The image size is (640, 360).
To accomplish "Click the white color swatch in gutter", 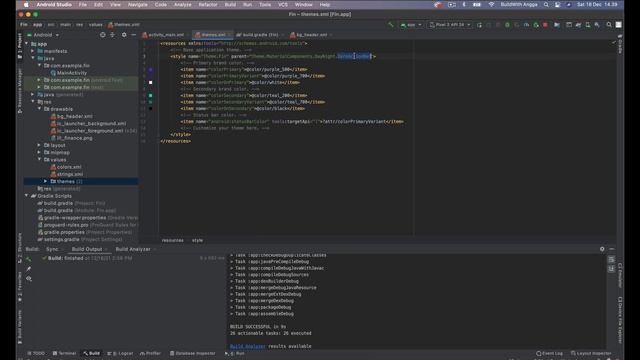I will 151,83.
